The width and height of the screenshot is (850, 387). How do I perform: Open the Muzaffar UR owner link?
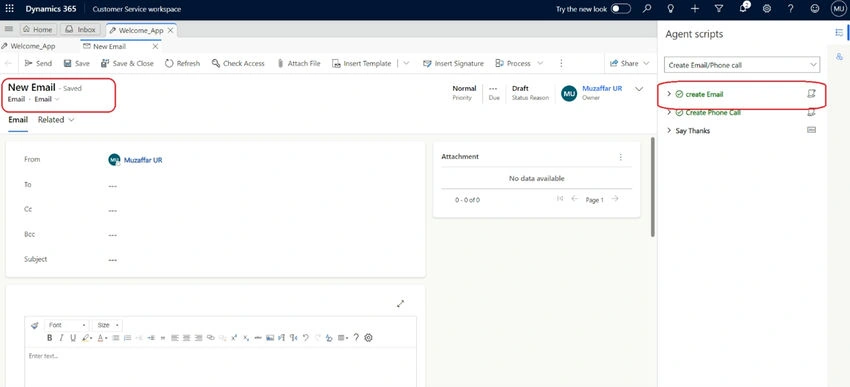point(602,88)
